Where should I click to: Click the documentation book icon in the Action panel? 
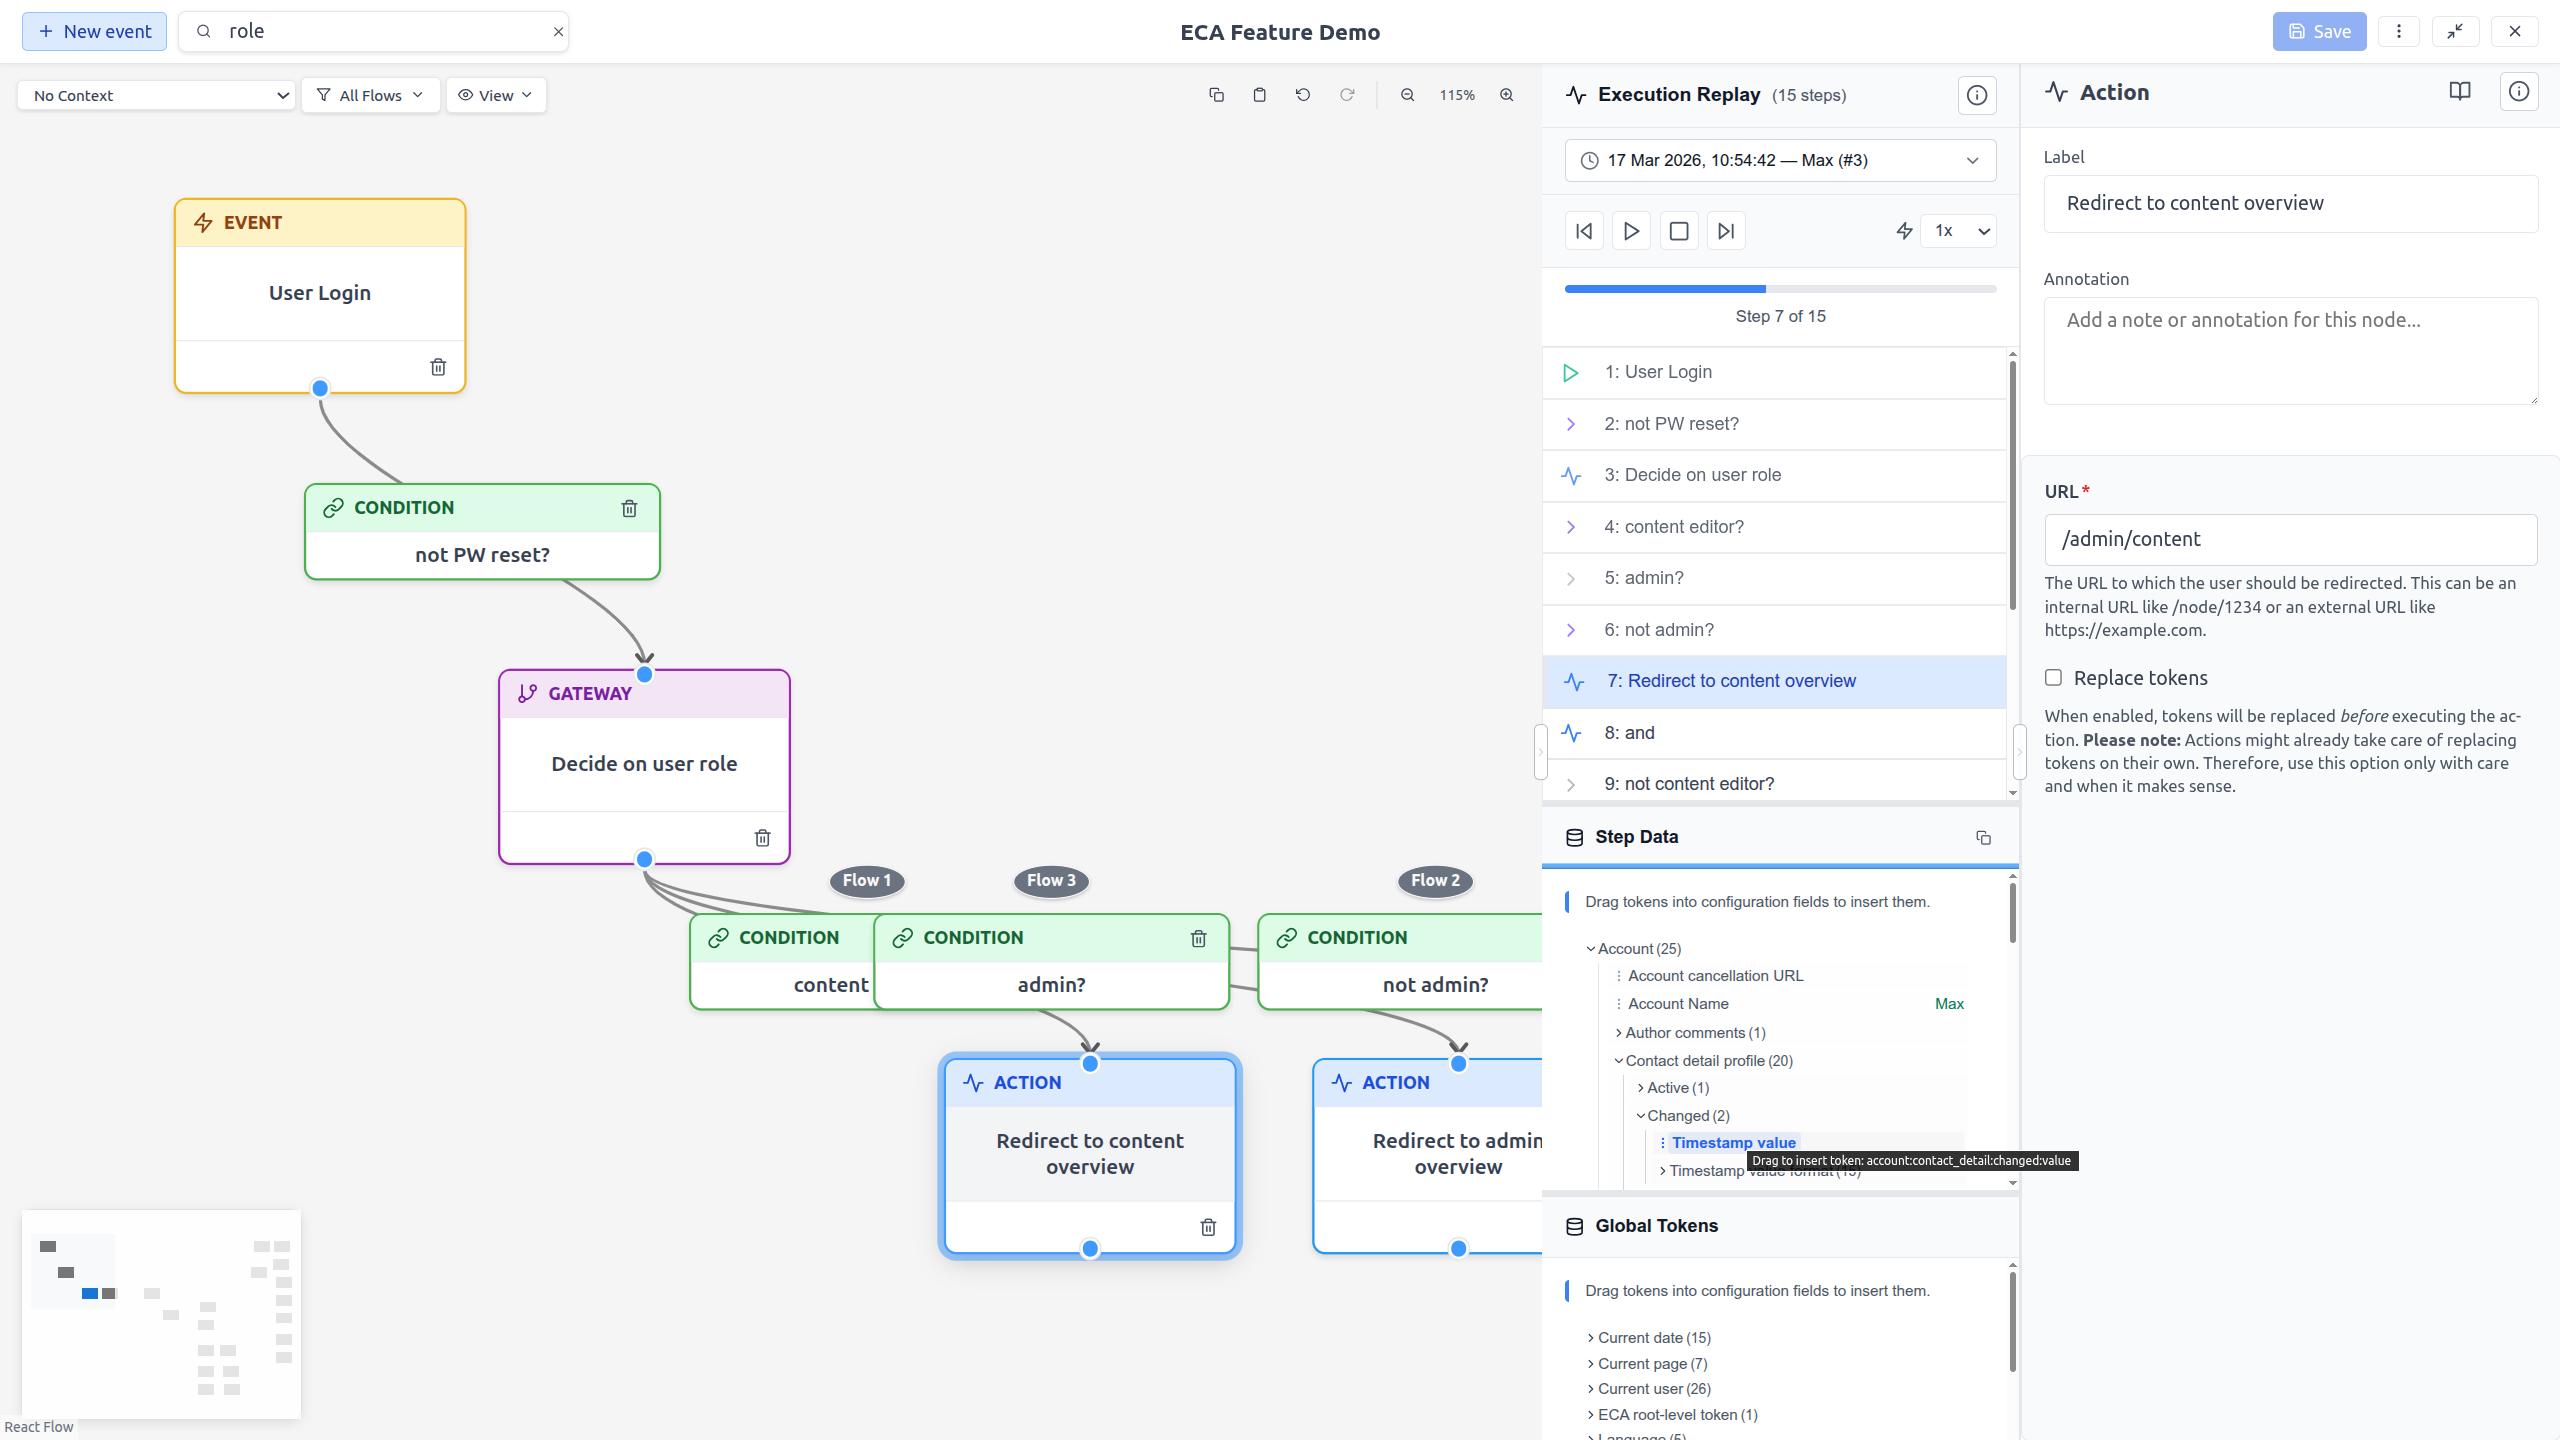coord(2459,91)
